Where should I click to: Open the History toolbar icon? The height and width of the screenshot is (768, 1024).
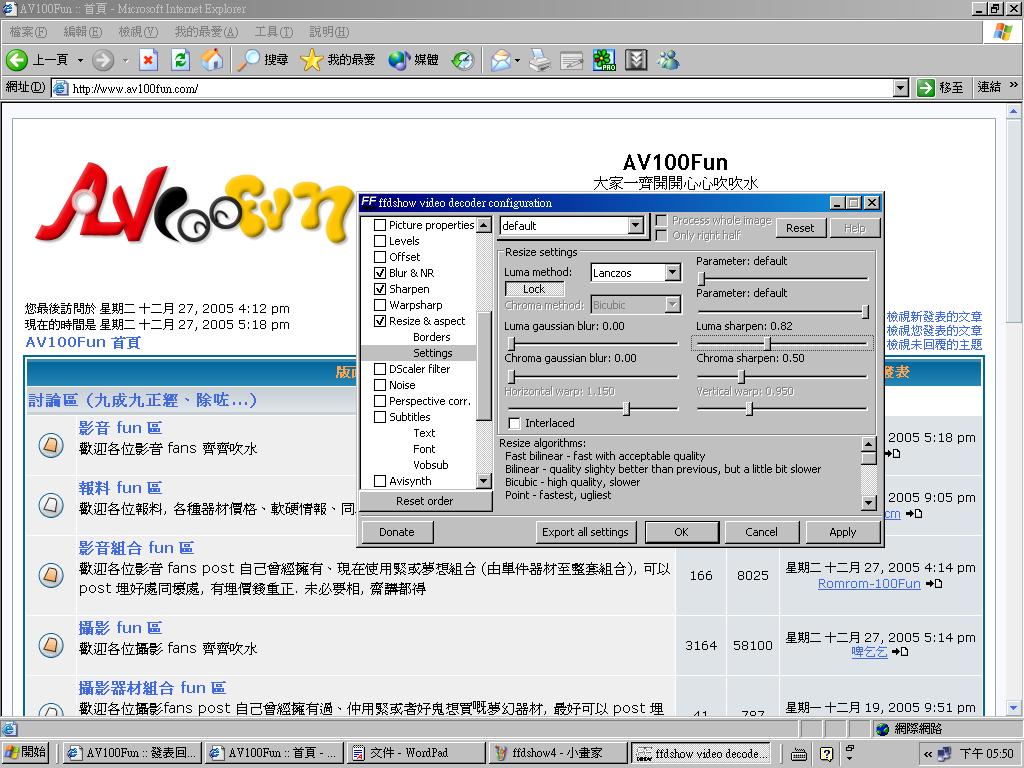[x=462, y=60]
